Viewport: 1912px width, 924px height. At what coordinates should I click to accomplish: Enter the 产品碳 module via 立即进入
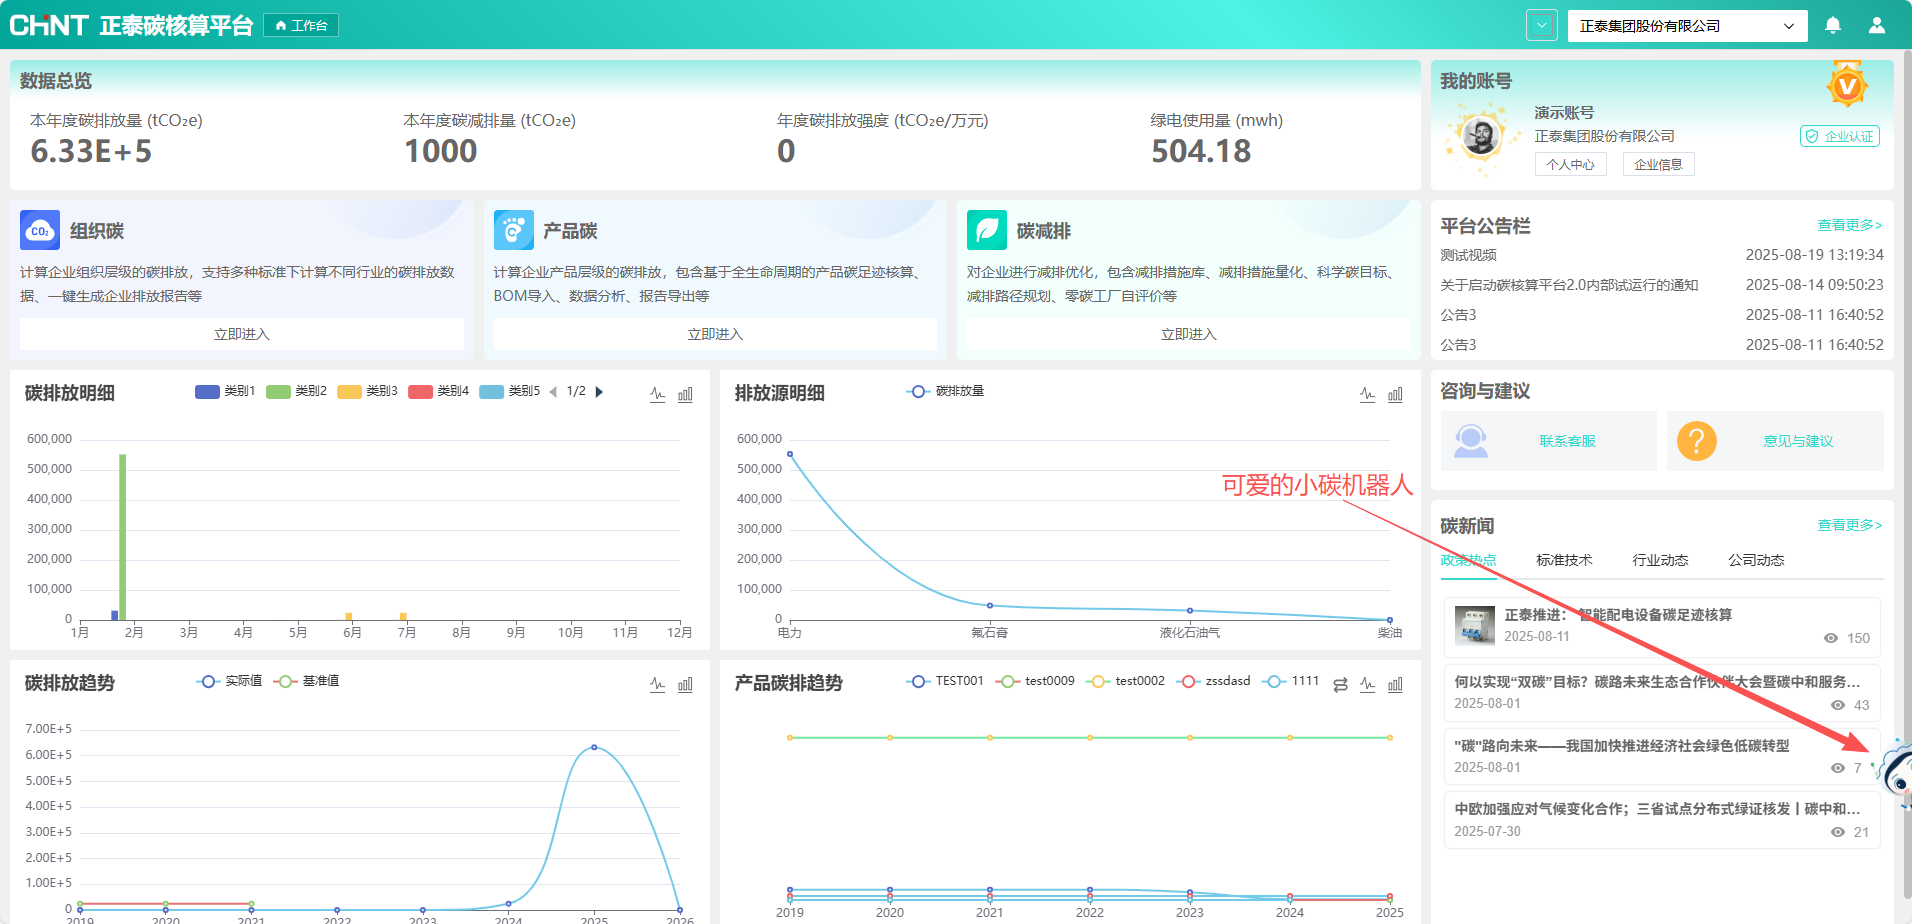(x=715, y=334)
